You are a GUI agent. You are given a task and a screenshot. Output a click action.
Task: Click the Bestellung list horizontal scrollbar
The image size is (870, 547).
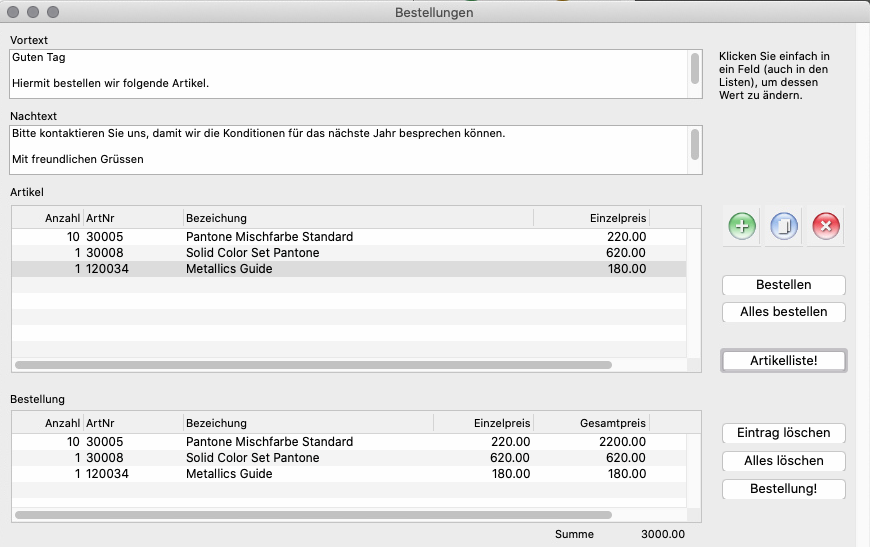tap(314, 515)
